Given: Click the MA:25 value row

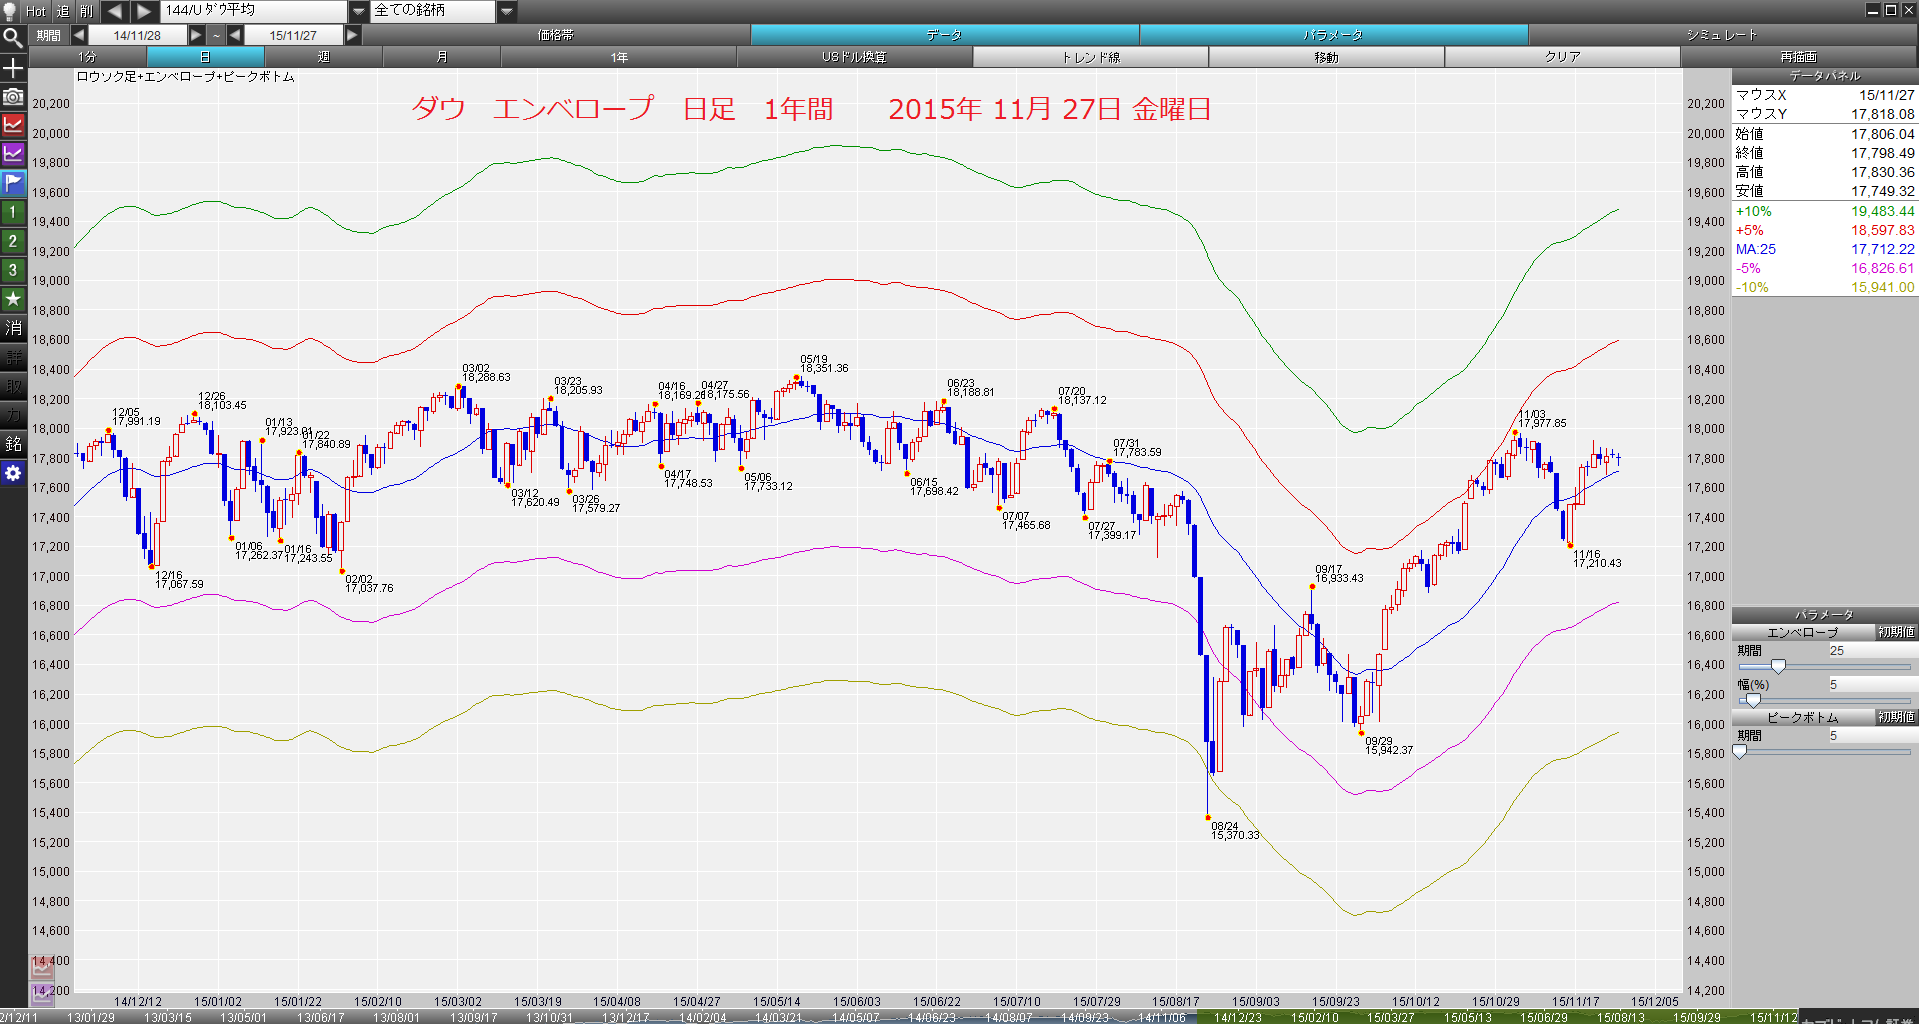Looking at the screenshot, I should [x=1825, y=249].
